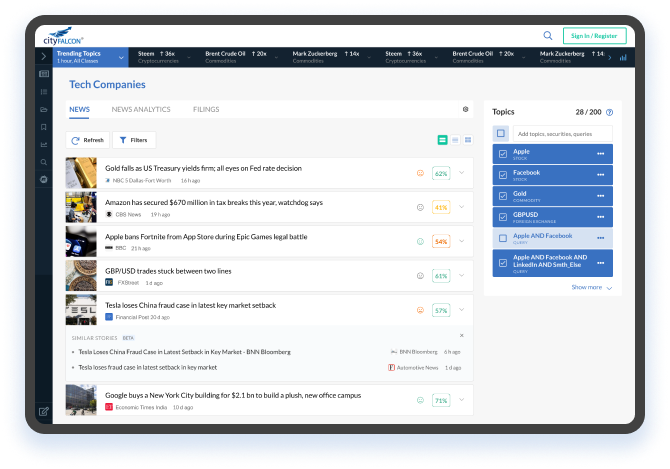Expand Show more topics
The height and width of the screenshot is (469, 670).
pos(591,287)
